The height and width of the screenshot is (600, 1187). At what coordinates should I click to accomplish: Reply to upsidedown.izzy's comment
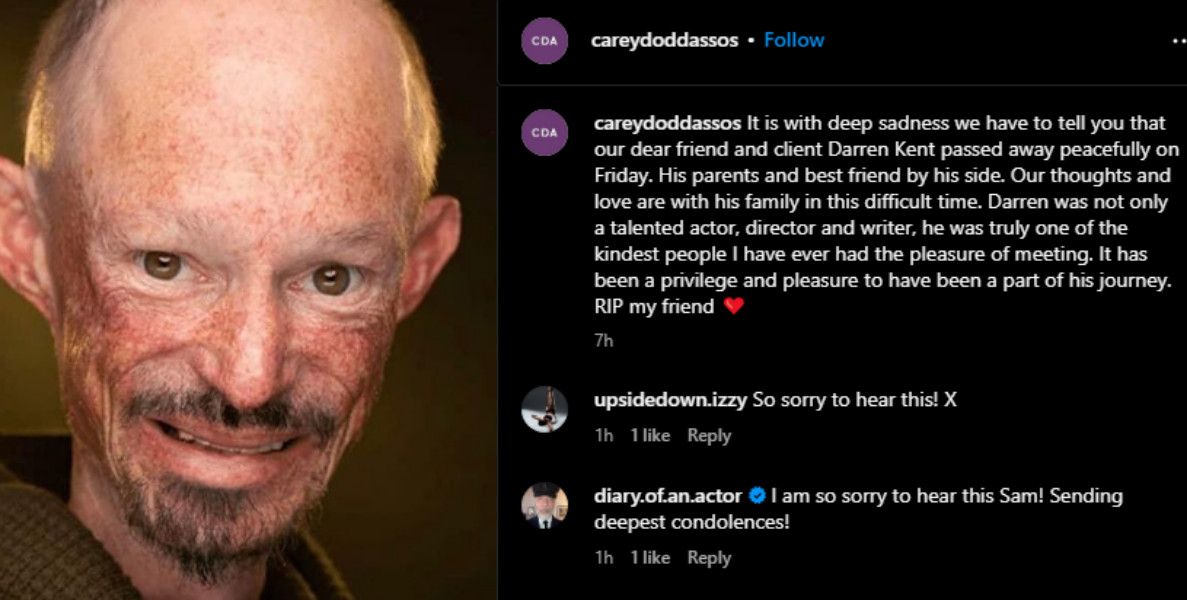coord(709,436)
